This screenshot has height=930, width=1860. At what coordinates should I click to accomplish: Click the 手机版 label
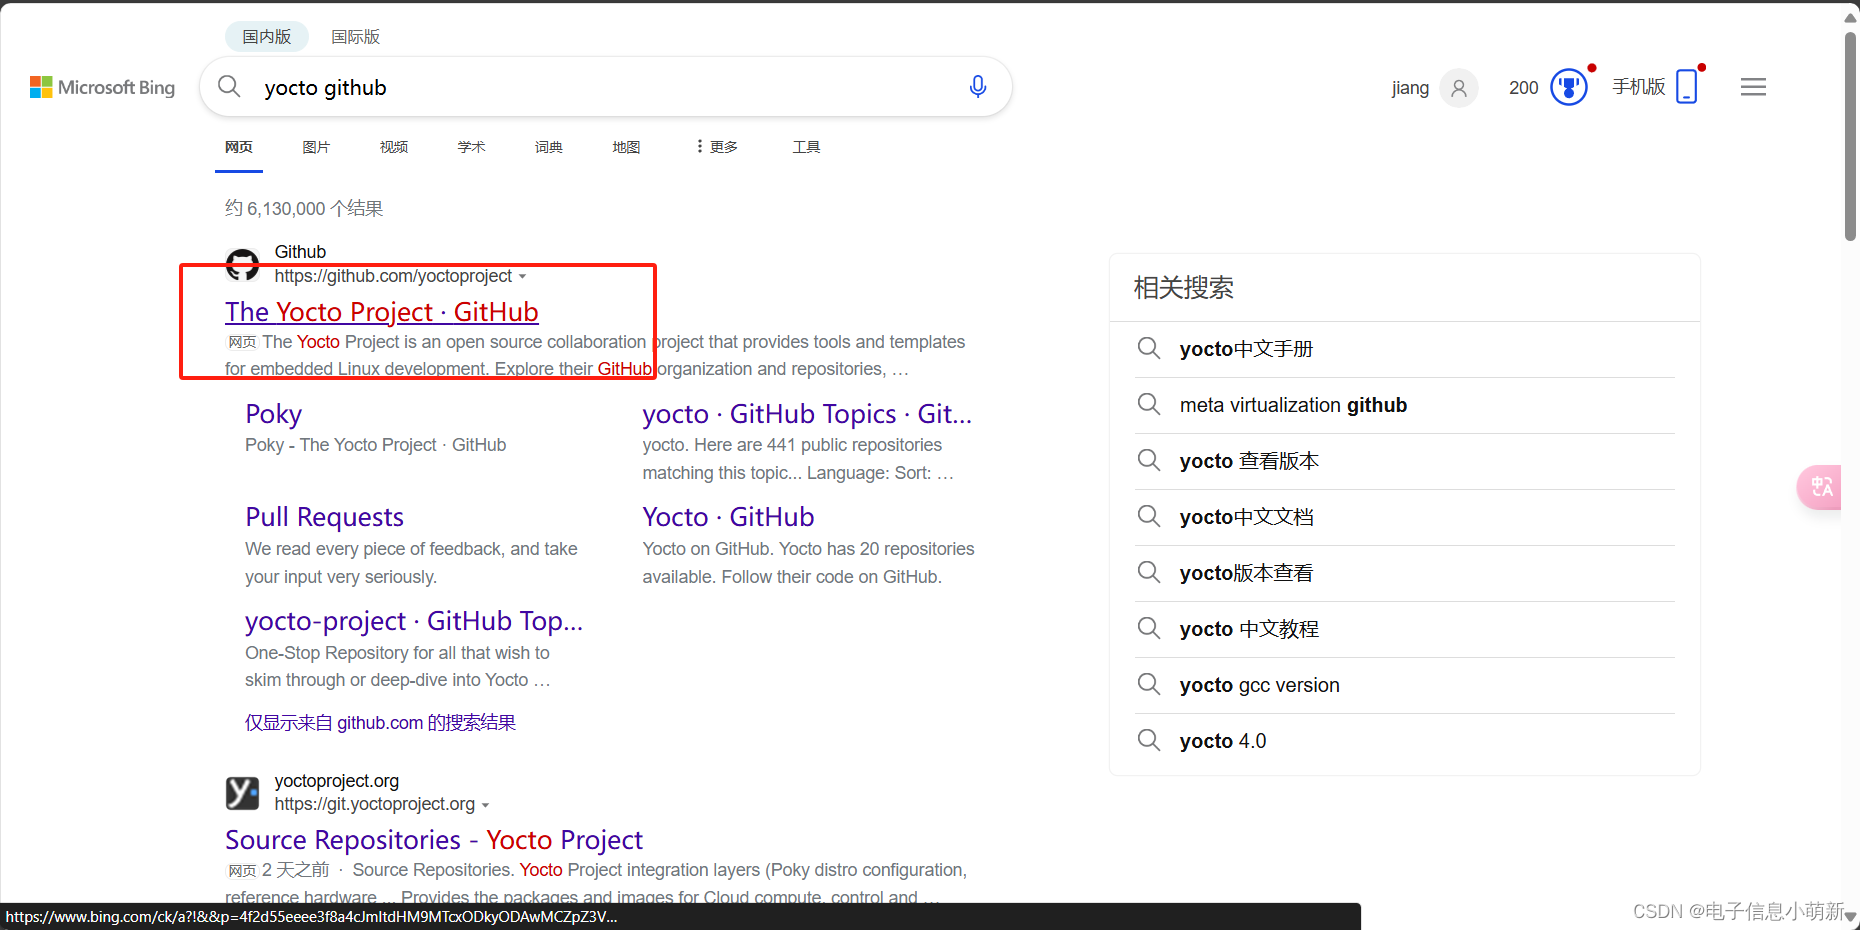(x=1639, y=87)
